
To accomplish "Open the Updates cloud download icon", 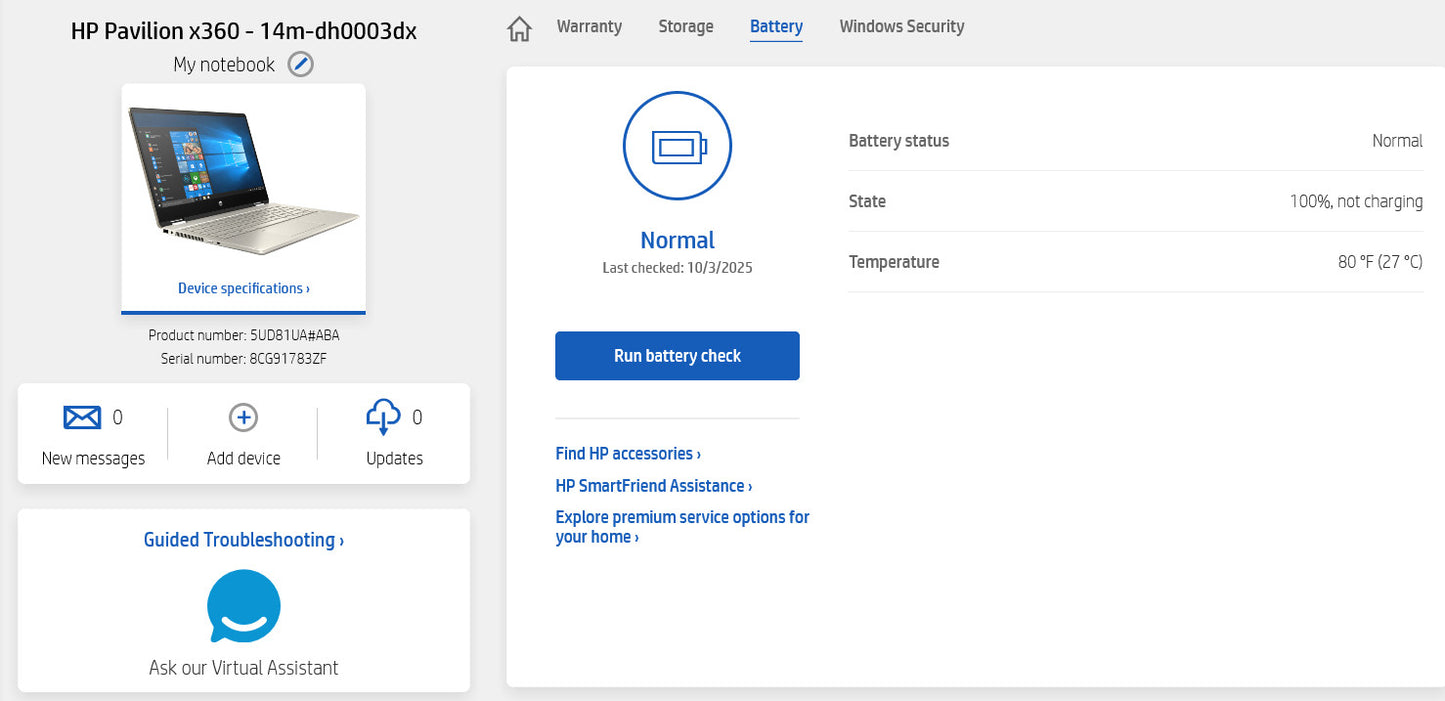I will 384,417.
